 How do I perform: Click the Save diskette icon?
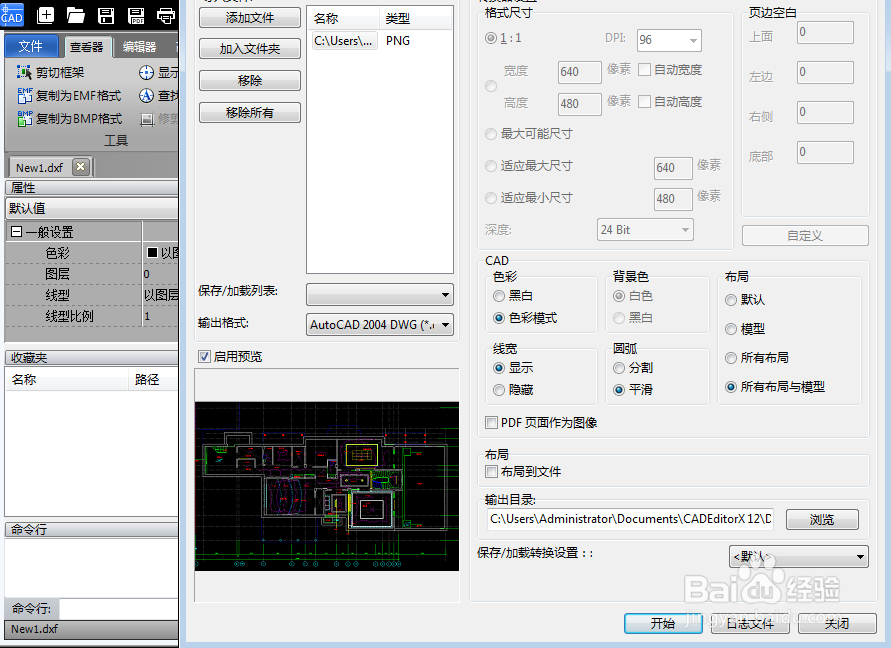pyautogui.click(x=106, y=16)
